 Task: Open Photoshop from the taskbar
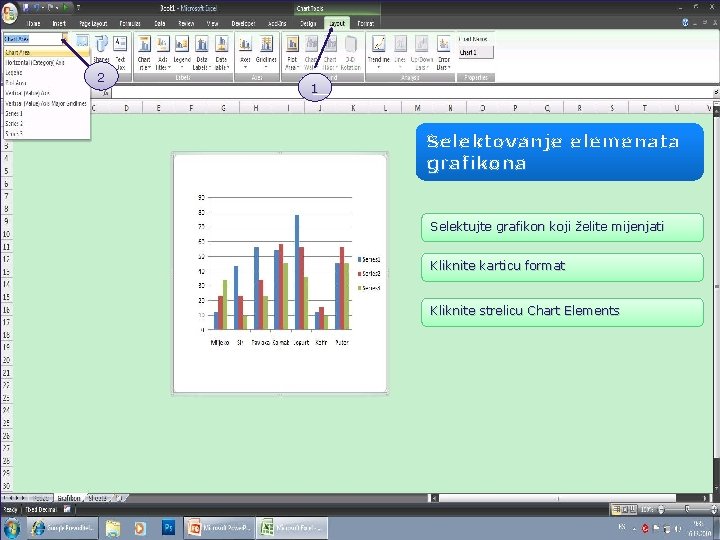[x=168, y=528]
